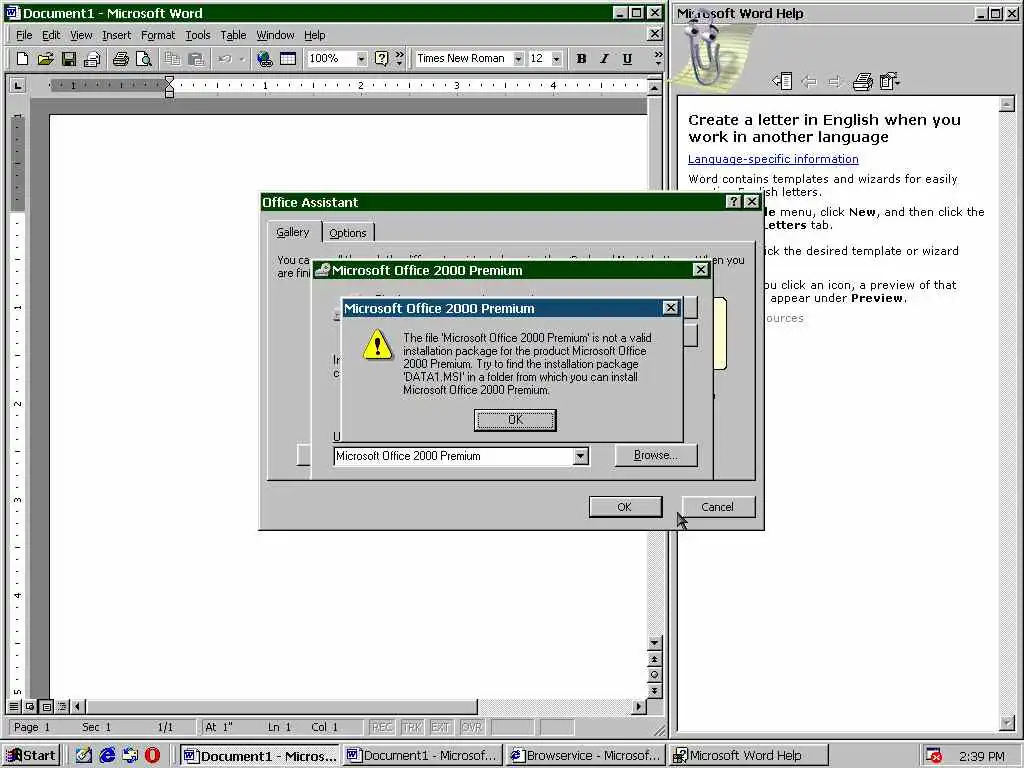Click the Back arrow in Word Help toolbar
The image size is (1024, 768).
(x=809, y=81)
